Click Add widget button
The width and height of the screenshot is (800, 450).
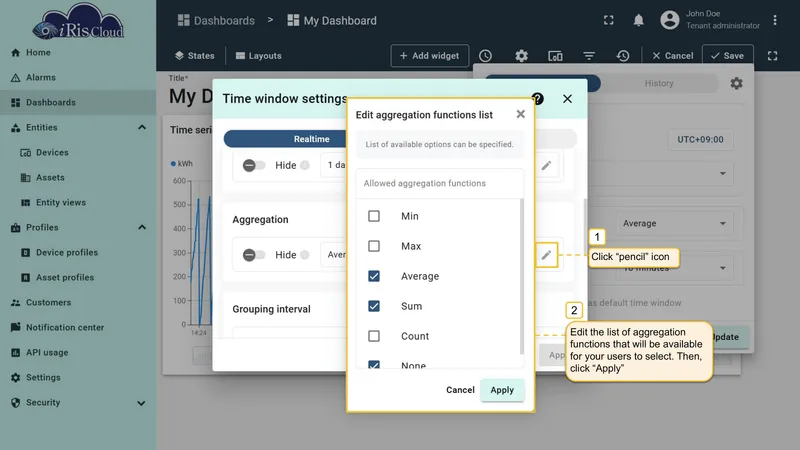[430, 56]
